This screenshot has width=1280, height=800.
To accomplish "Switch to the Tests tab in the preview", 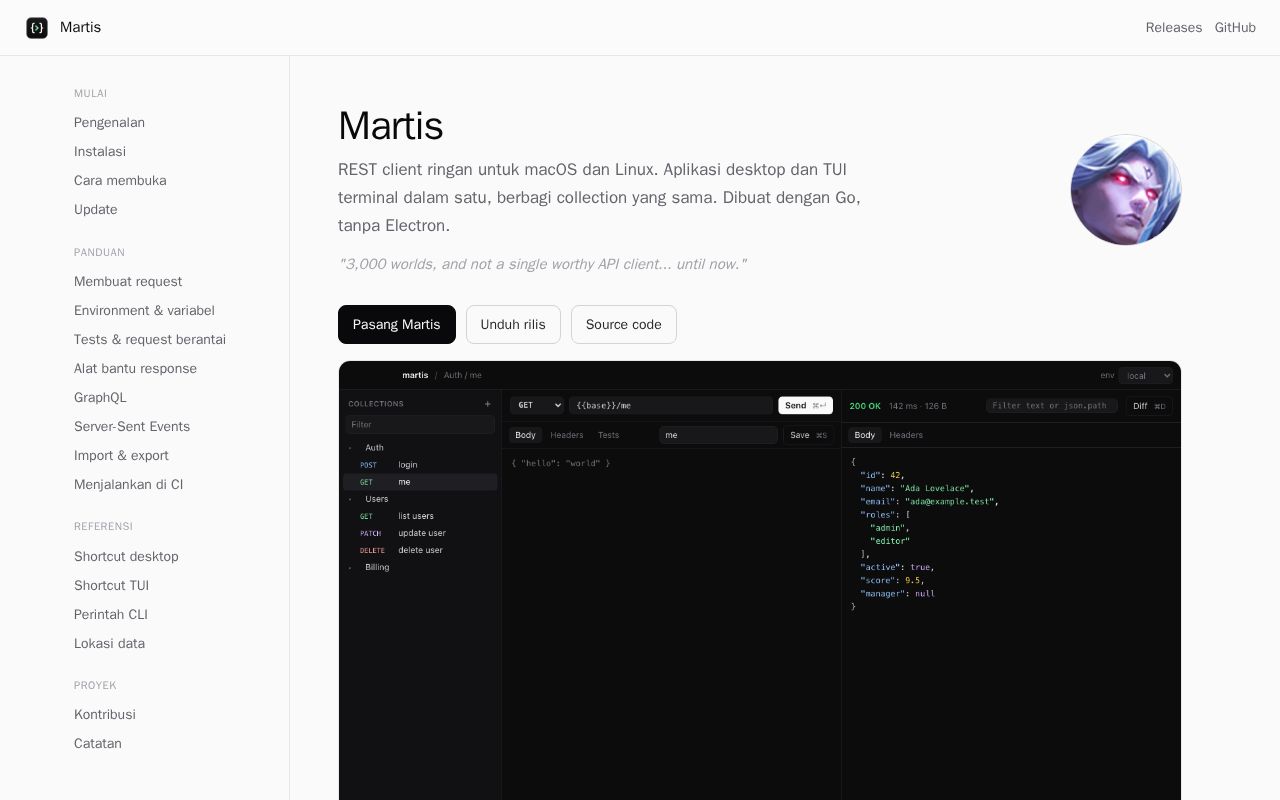I will pos(608,435).
